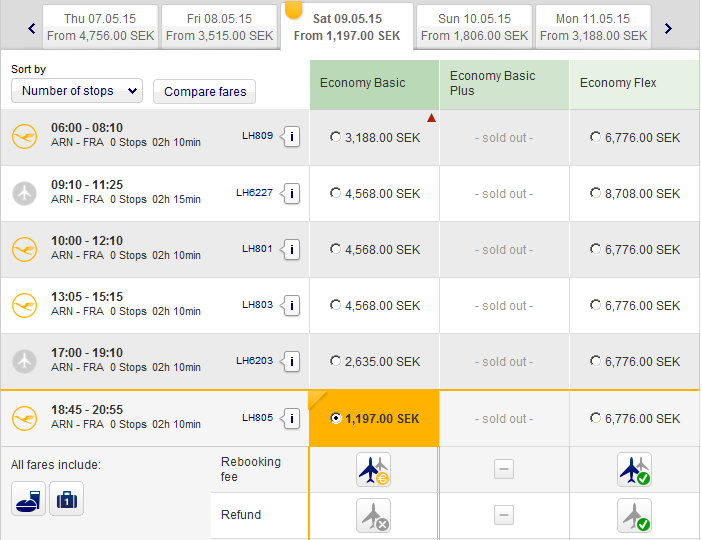
Task: Select 3,188.00 SEK Economy Basic fare
Action: 336,137
